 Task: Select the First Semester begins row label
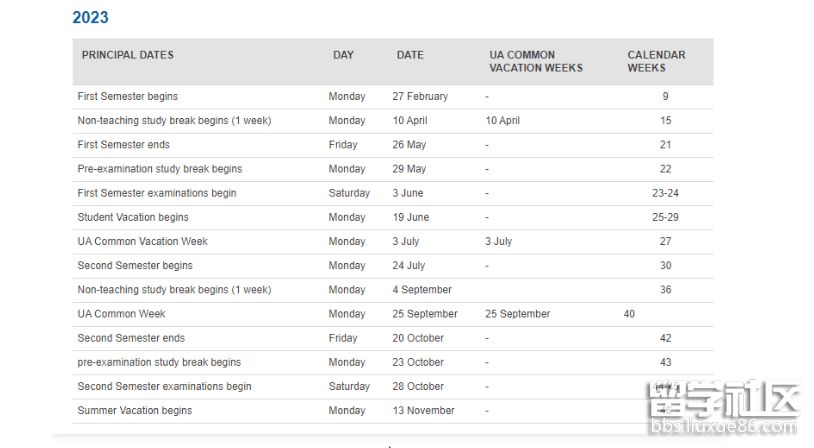point(128,97)
